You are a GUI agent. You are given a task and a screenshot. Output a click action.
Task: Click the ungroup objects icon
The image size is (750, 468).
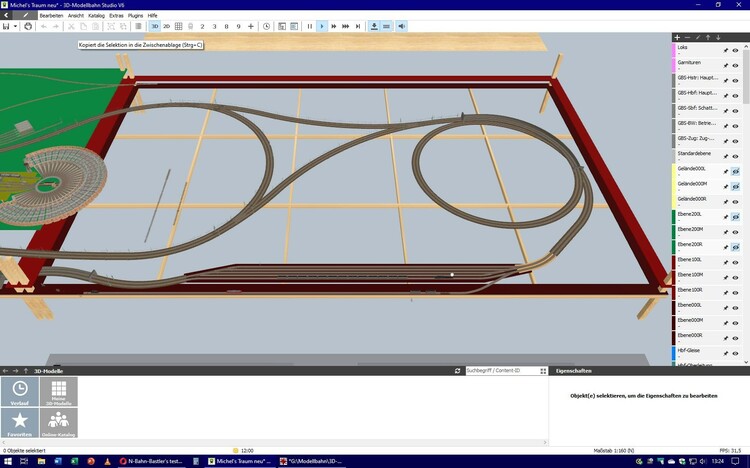pyautogui.click(x=123, y=26)
